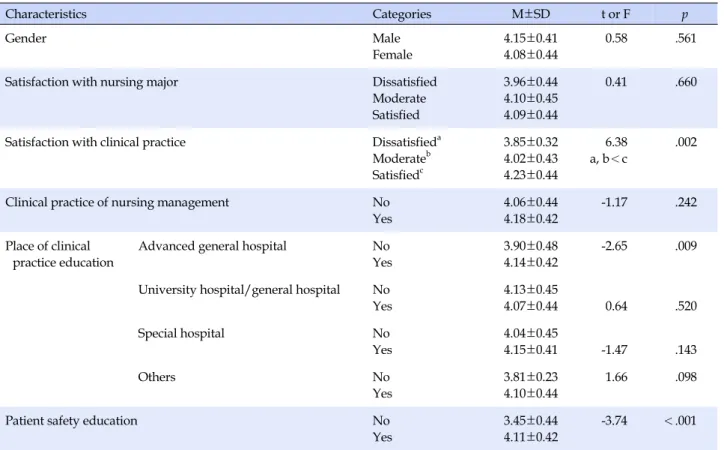Click the t value 1.66
Image resolution: width=724 pixels, height=450 pixels.
click(616, 377)
